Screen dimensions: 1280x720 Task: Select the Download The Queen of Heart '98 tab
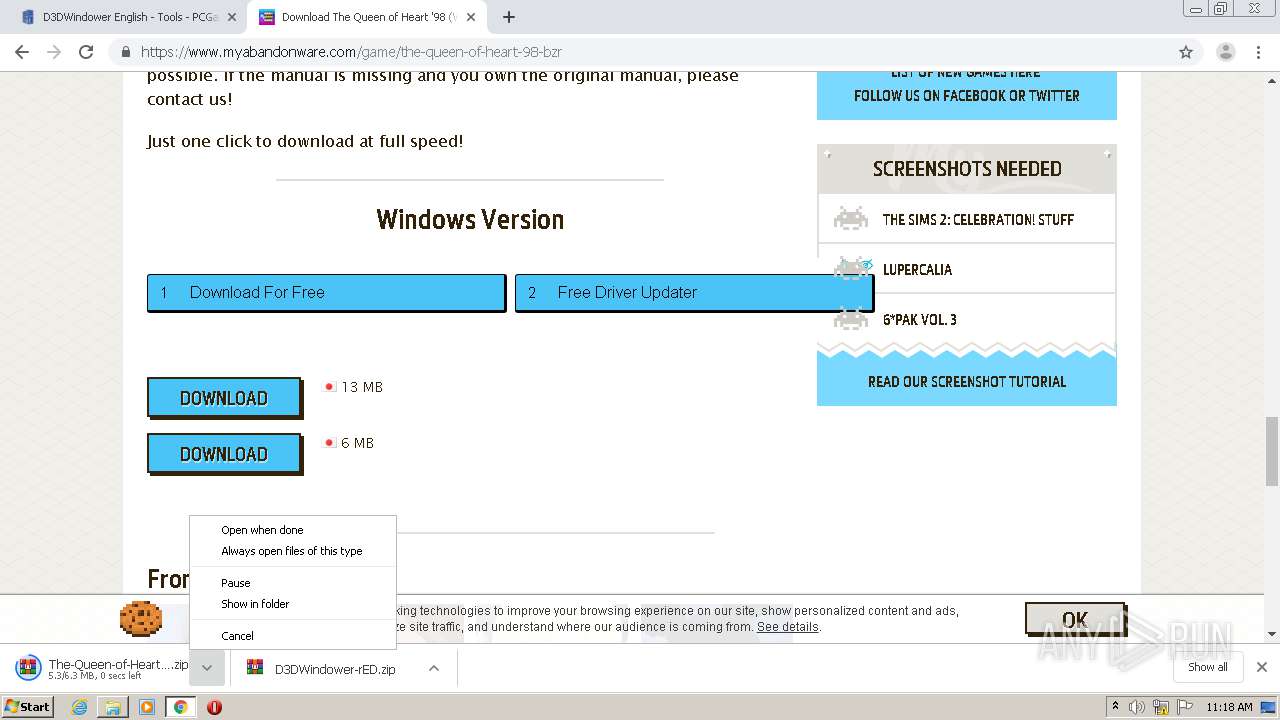[x=367, y=17]
